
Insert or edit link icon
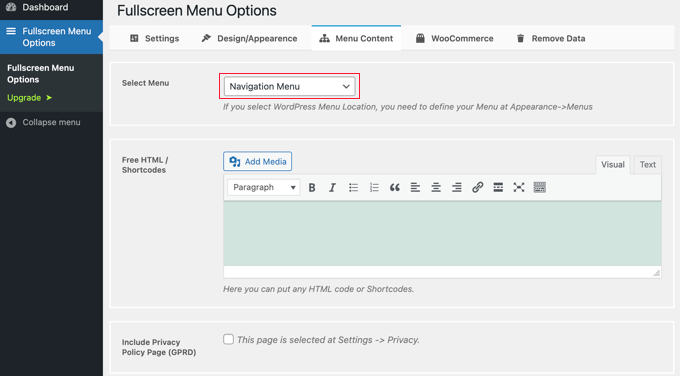477,187
